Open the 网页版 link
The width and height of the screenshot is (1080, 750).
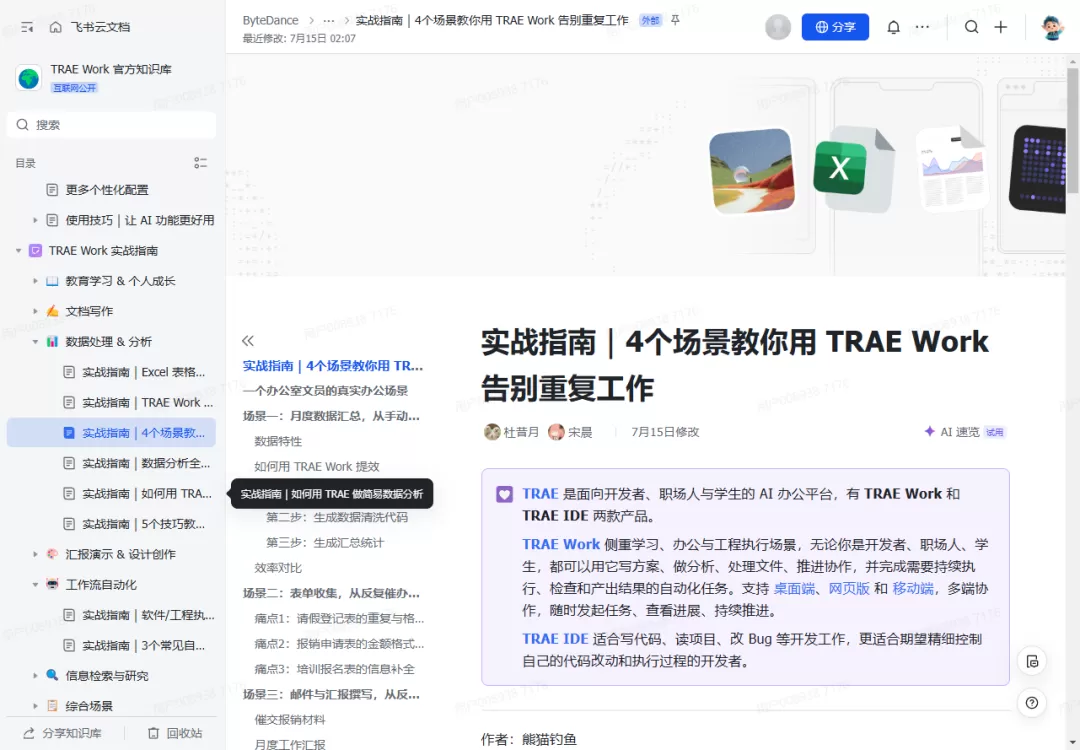tap(849, 588)
